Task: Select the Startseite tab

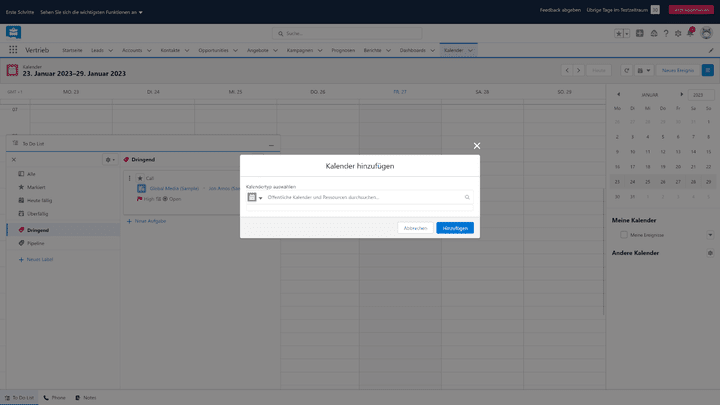Action: [72, 50]
